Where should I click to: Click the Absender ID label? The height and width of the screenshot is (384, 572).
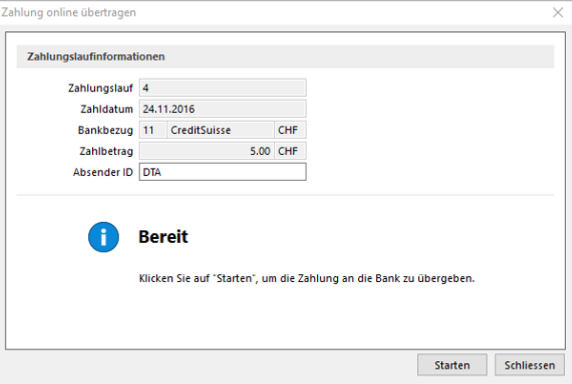(x=103, y=172)
